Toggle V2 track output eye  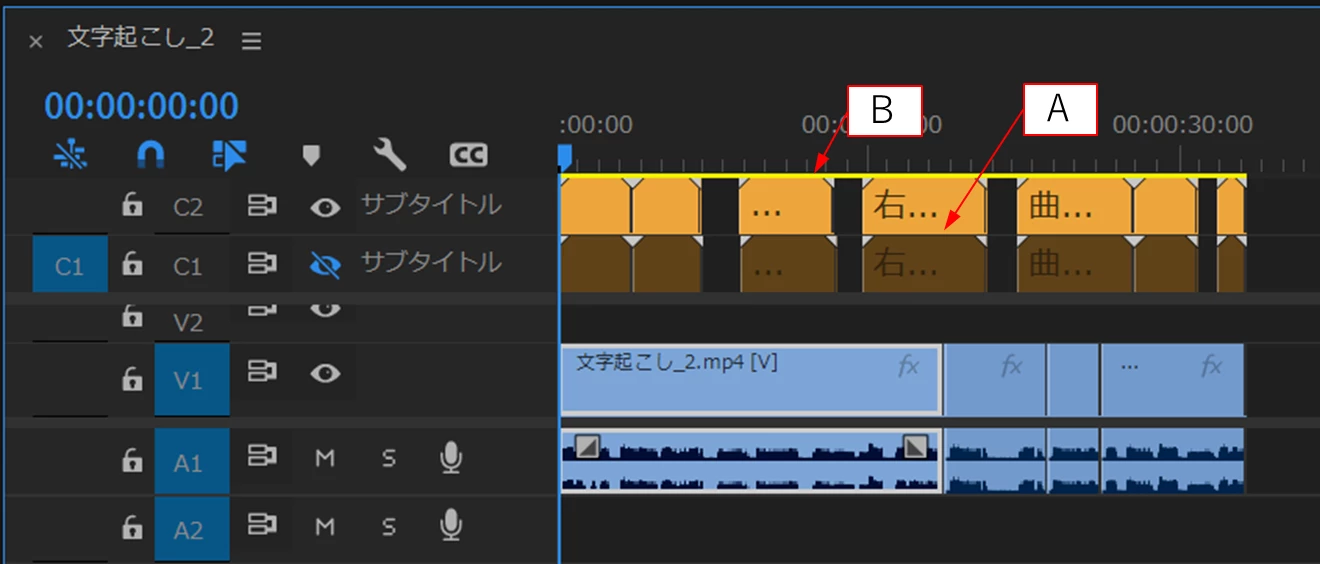(324, 309)
